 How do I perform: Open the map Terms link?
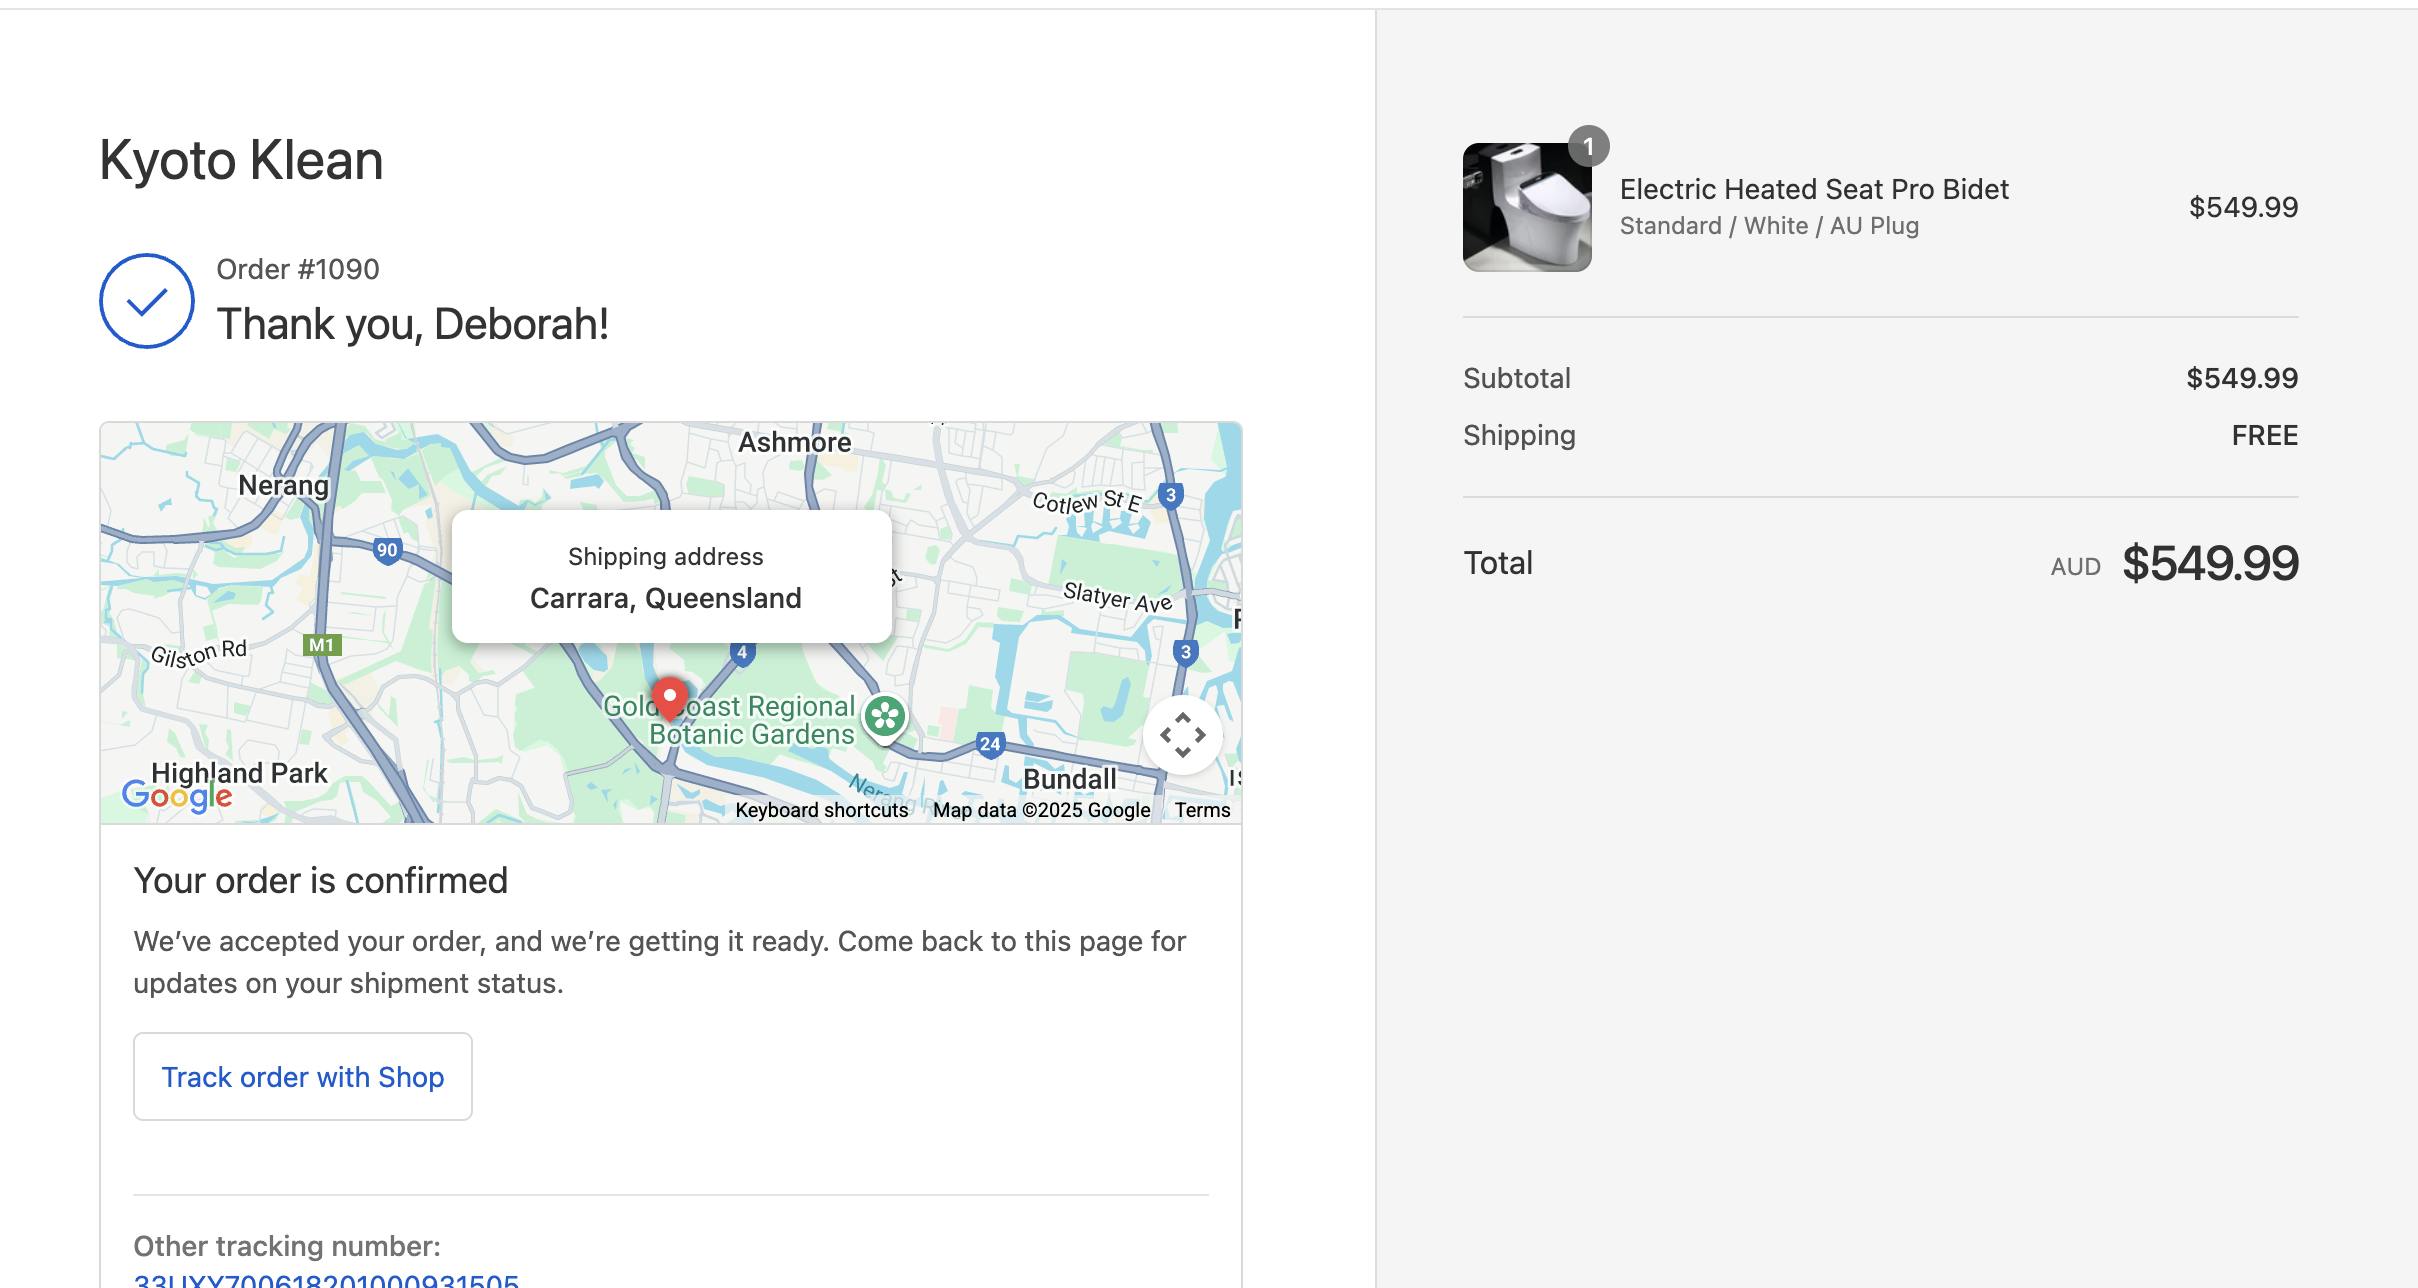pyautogui.click(x=1202, y=810)
